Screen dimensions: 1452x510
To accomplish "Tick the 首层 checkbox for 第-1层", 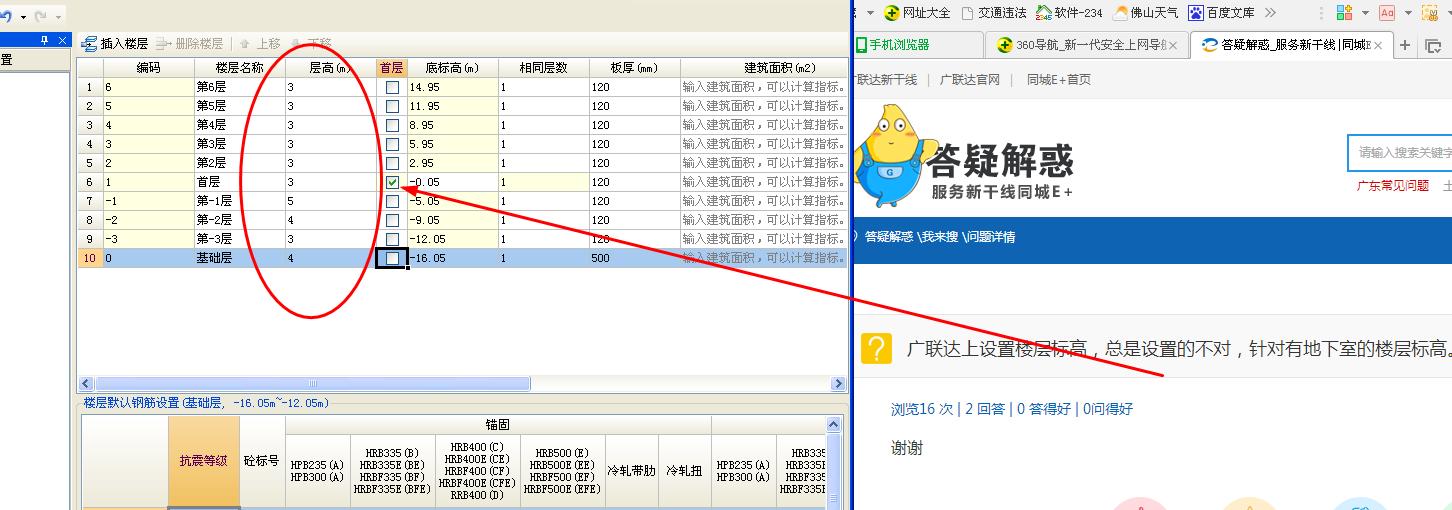I will (x=392, y=201).
